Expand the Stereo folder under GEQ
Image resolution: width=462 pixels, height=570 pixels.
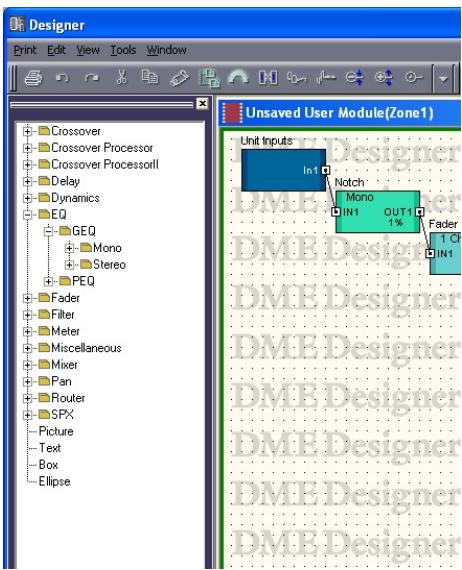tap(69, 265)
